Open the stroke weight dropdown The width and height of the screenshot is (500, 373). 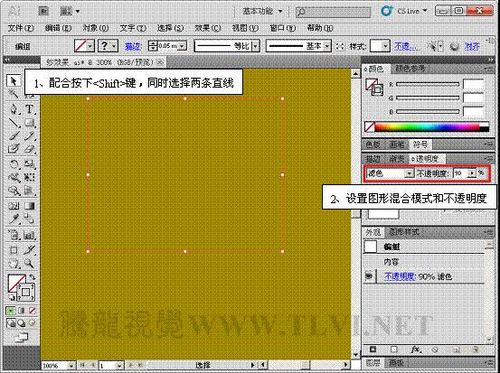pyautogui.click(x=182, y=46)
